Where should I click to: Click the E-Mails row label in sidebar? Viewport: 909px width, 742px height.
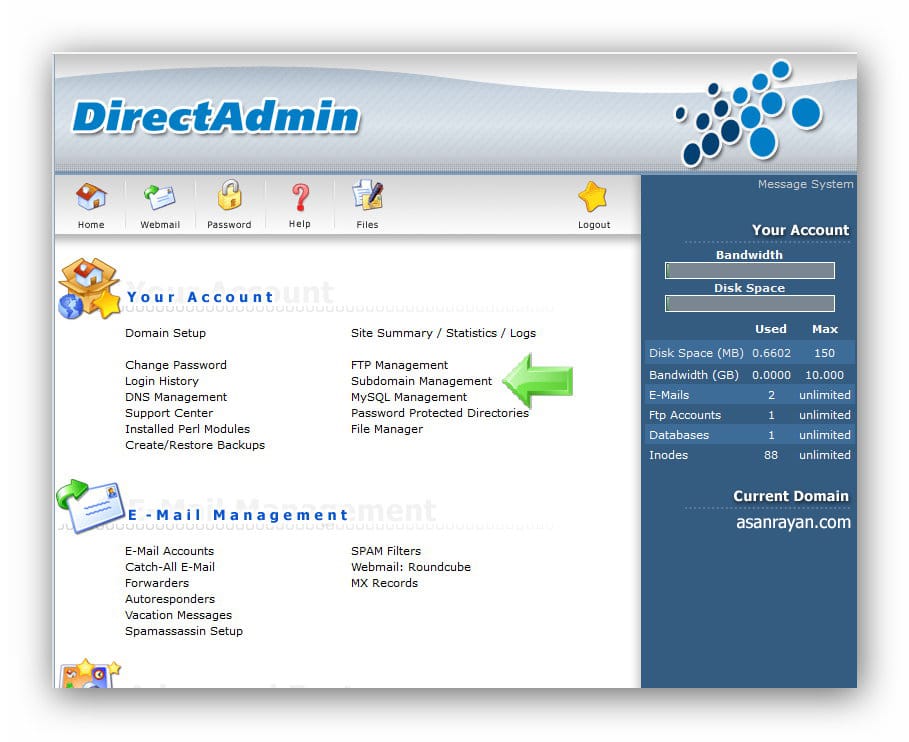(x=669, y=395)
